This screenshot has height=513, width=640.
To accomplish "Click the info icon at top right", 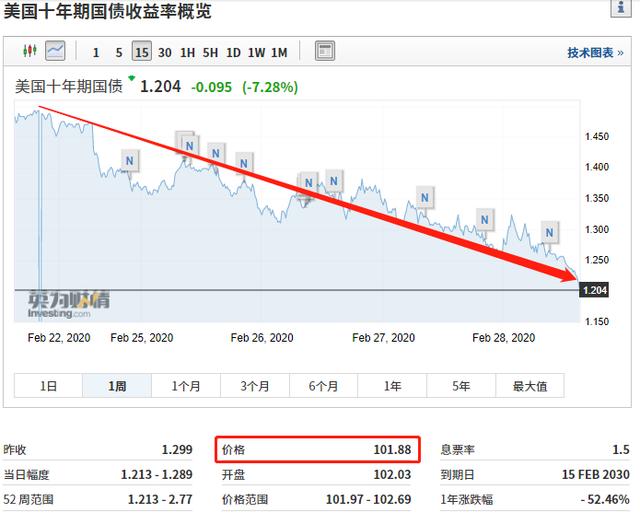I will 621,7.
